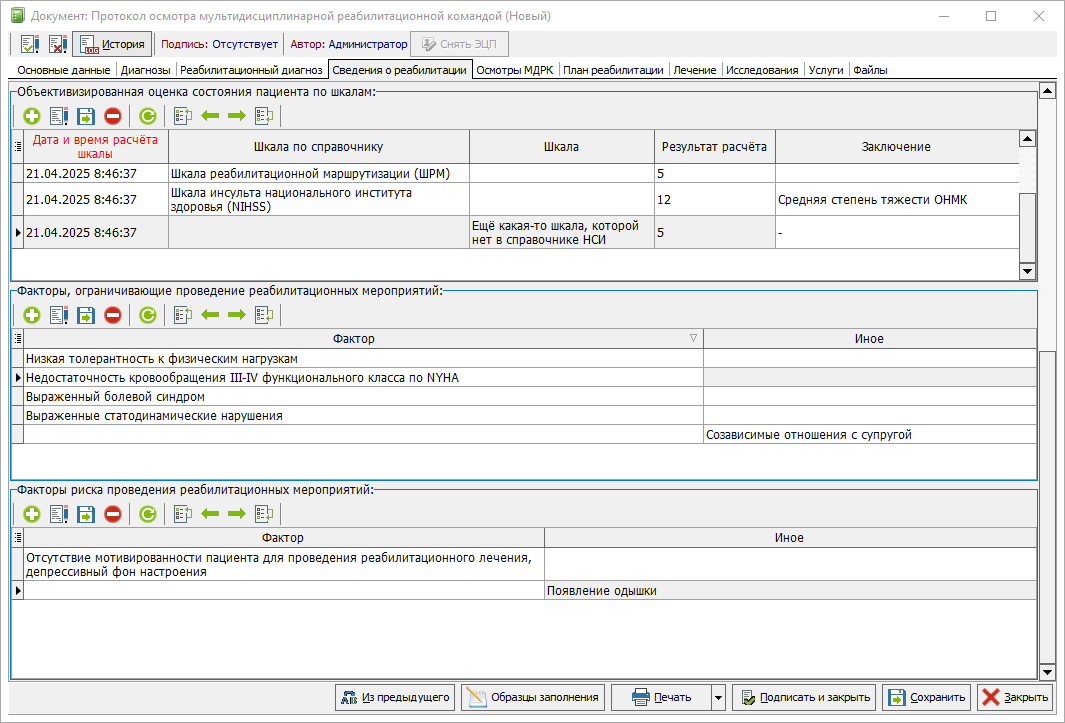Click the down arrow of the main scrollbar
The width and height of the screenshot is (1065, 723).
coord(1048,673)
